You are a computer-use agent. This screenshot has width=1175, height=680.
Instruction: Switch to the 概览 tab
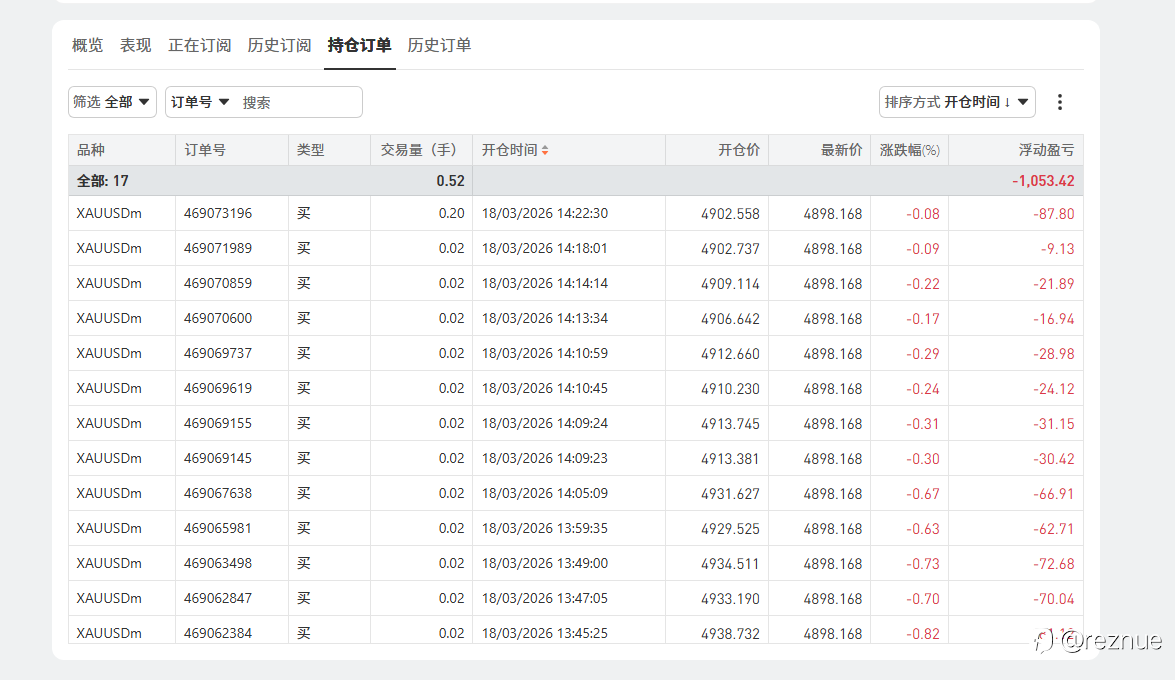pos(87,46)
